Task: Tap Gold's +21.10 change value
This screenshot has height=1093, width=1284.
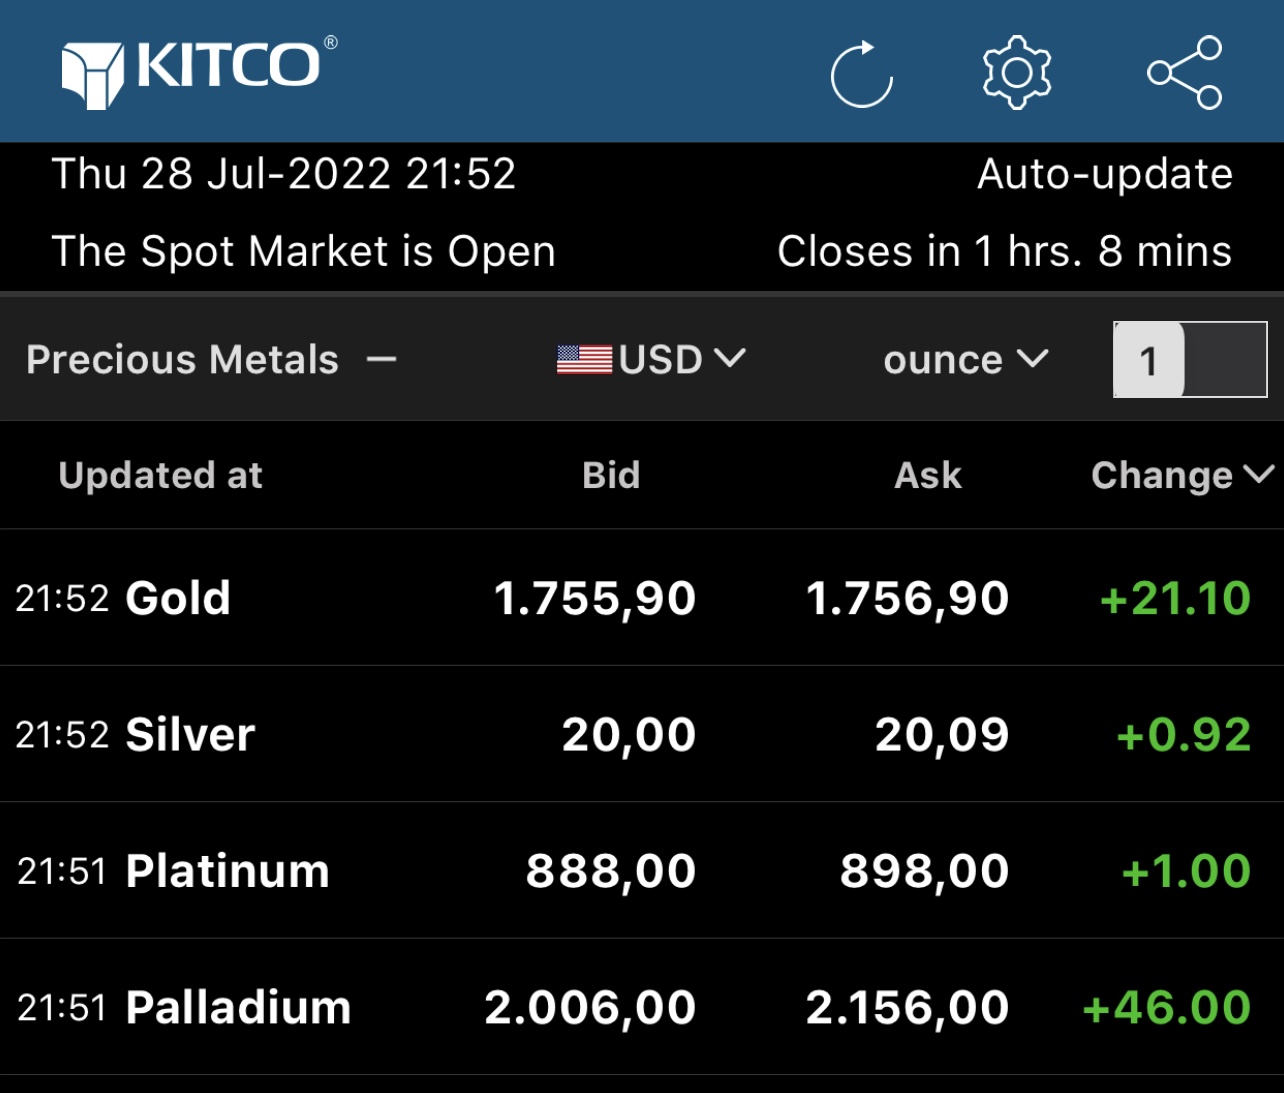Action: (1175, 598)
